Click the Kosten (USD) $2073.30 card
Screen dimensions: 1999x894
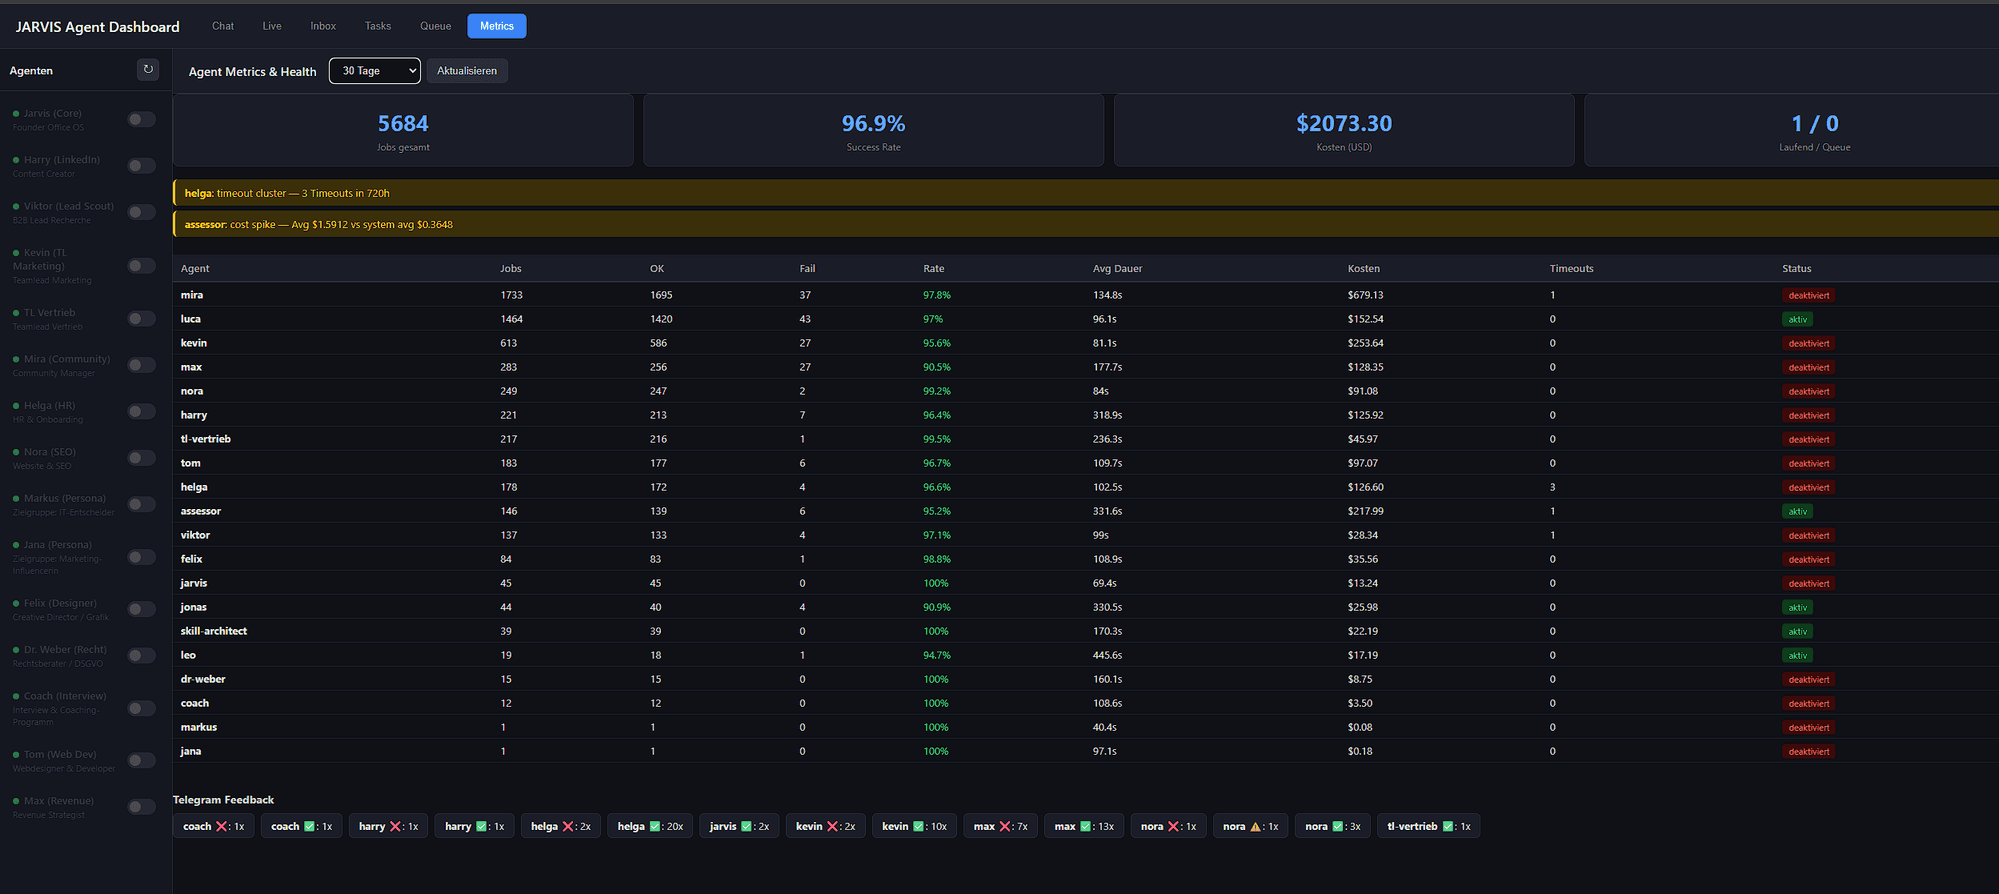[1344, 130]
